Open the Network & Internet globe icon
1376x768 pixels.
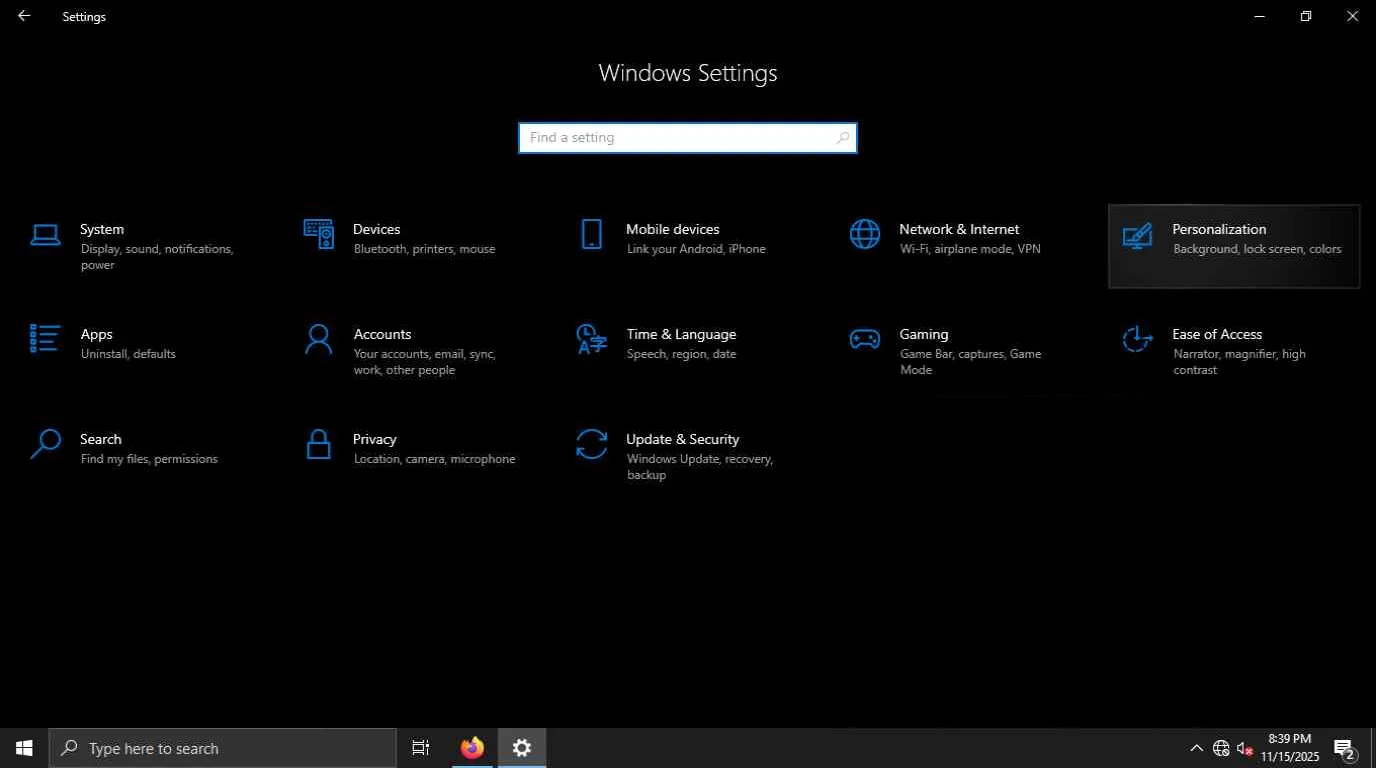pos(864,234)
